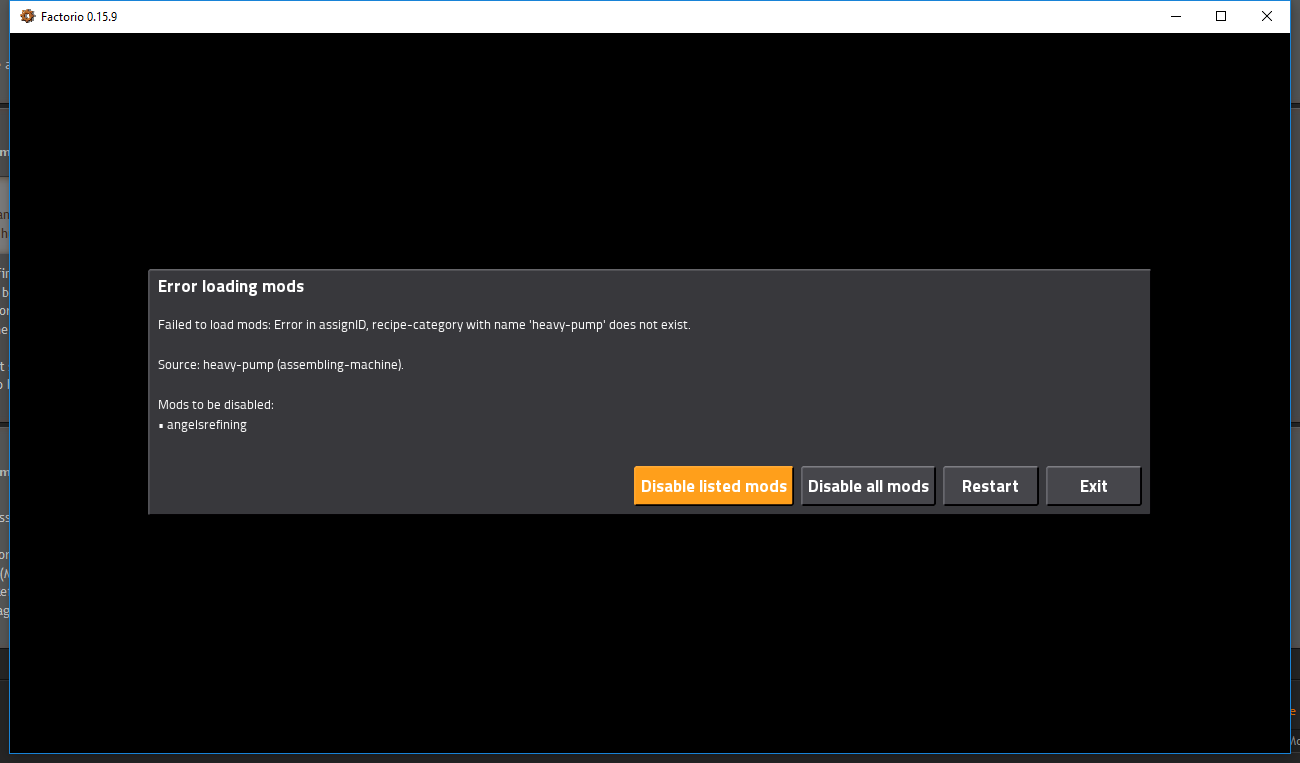1300x763 pixels.
Task: Hit the Restart button
Action: point(990,486)
